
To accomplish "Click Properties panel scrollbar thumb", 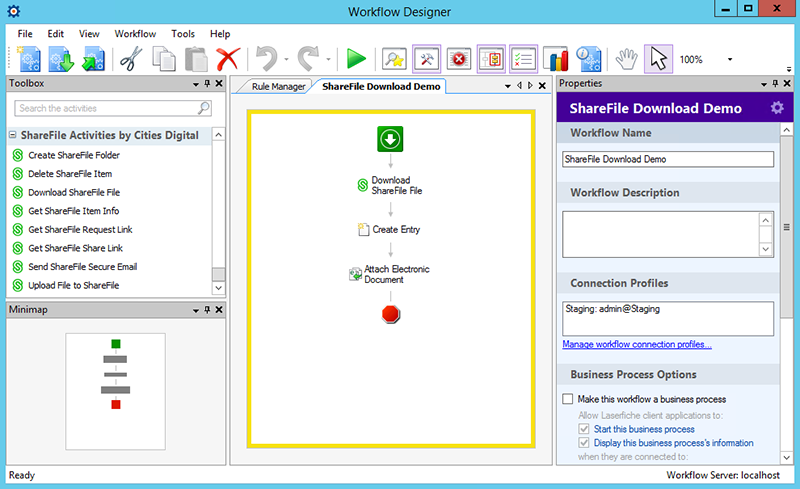I will [x=786, y=227].
